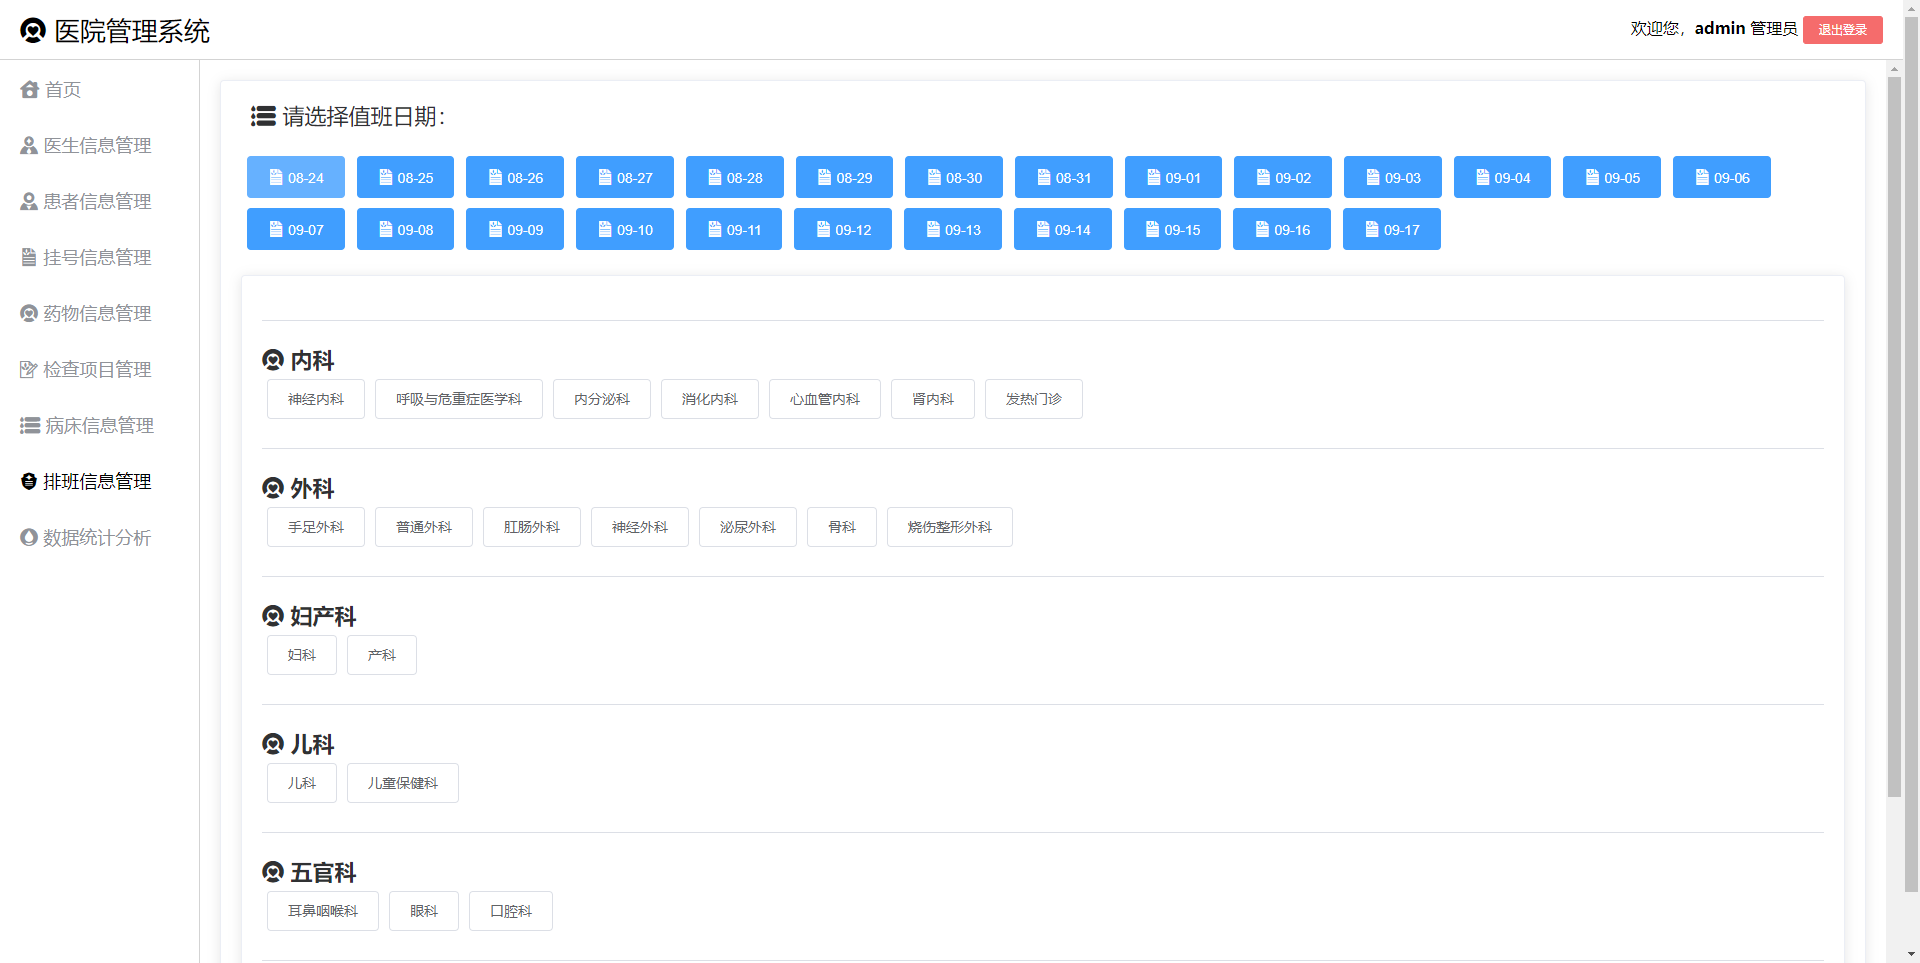Open 肾内科 department schedule
Screen dimensions: 1920x963
pyautogui.click(x=933, y=399)
